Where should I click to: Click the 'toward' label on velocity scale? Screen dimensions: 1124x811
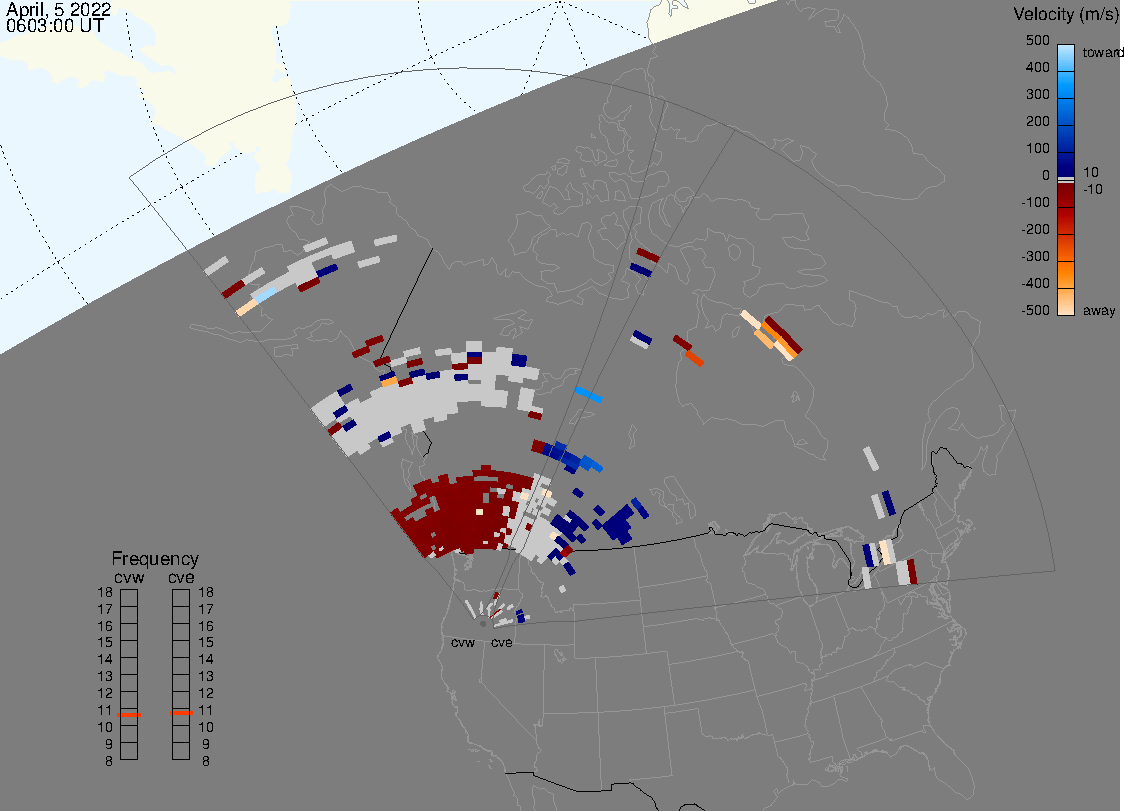click(1102, 52)
